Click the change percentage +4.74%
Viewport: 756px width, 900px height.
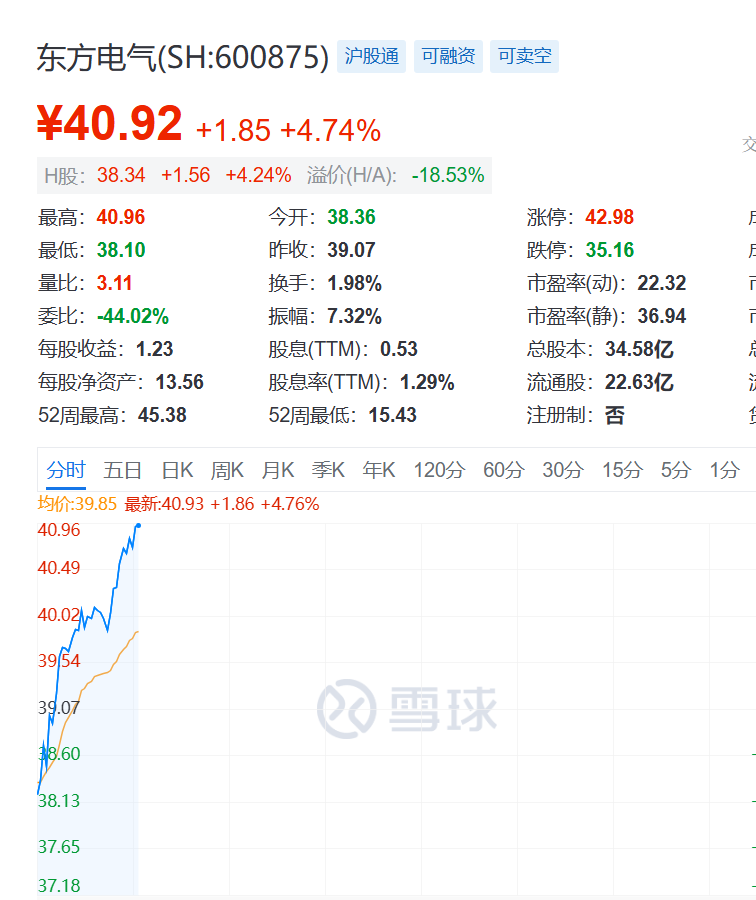coord(331,130)
